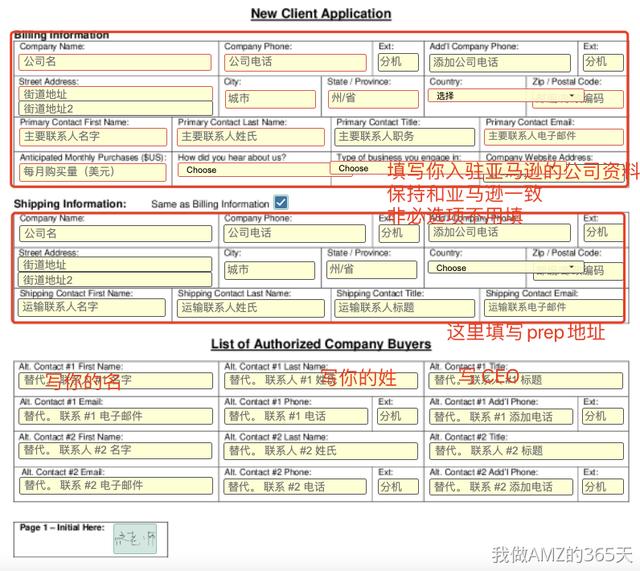This screenshot has height=571, width=640.
Task: Click the billing Company Phone Ext field
Action: click(398, 62)
